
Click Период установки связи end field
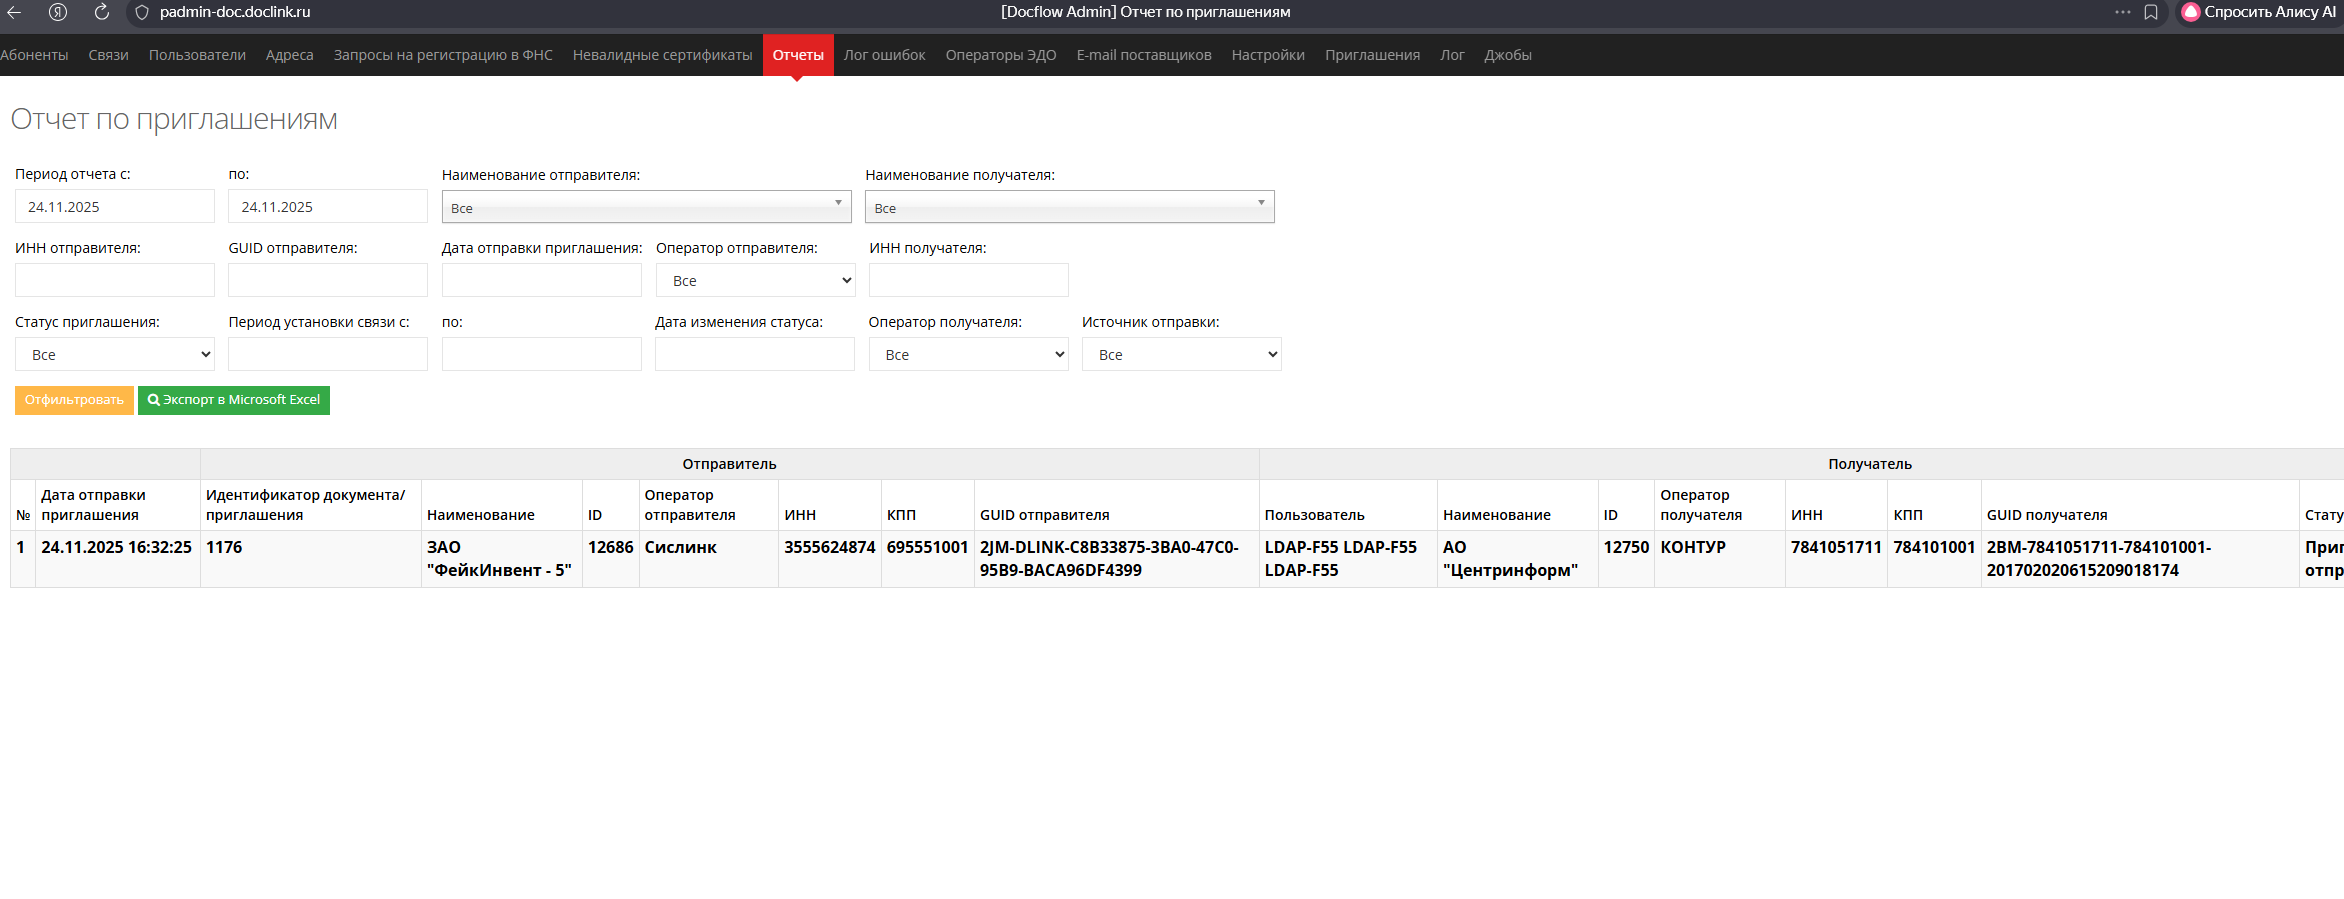542,354
